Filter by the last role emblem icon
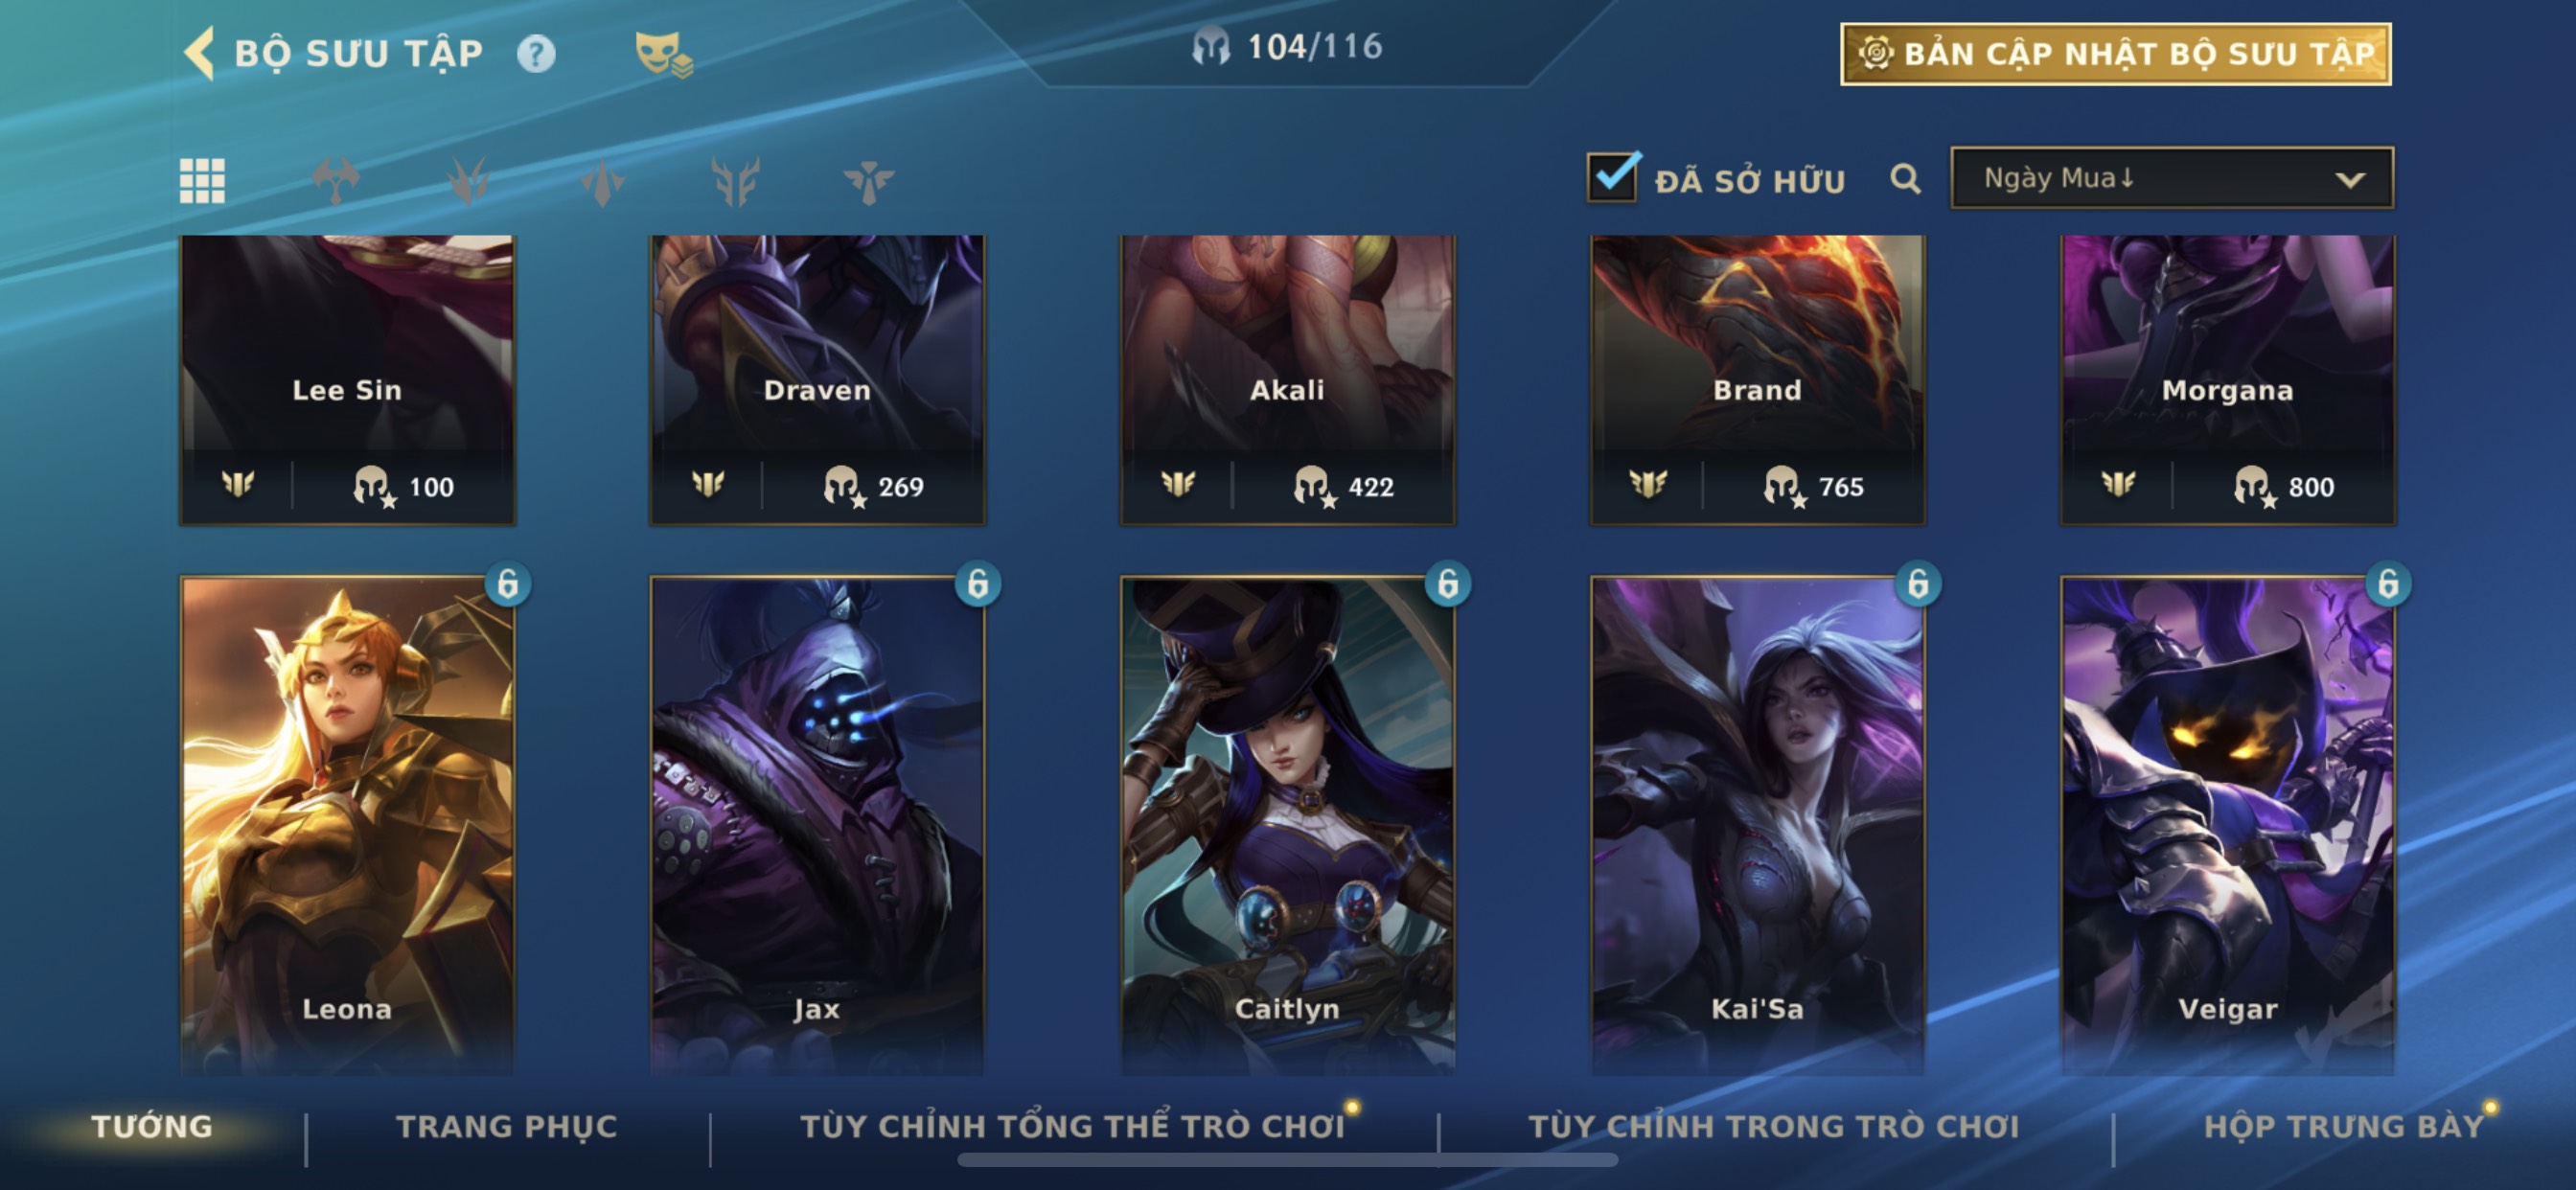Screen dimensions: 2576x1190 [x=869, y=181]
